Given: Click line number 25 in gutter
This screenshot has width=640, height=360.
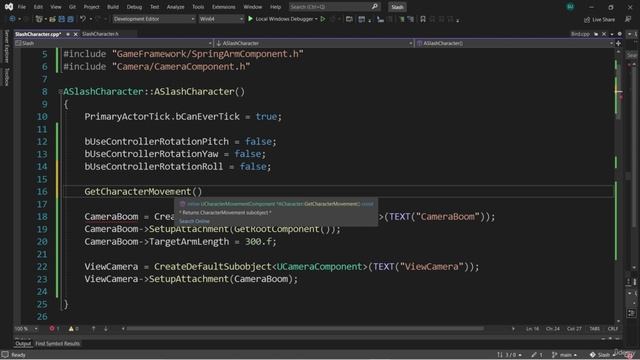Looking at the screenshot, I should tap(42, 304).
